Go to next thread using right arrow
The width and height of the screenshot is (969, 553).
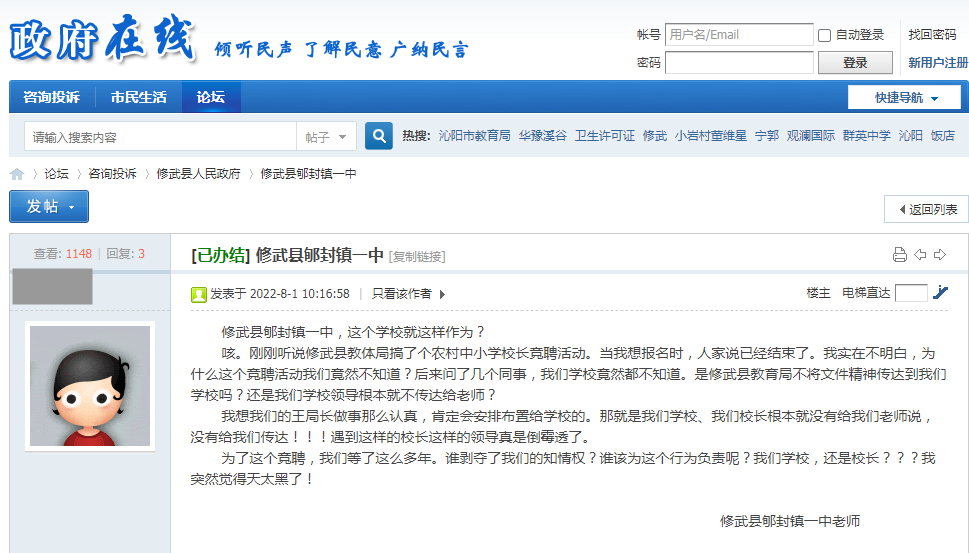(939, 254)
